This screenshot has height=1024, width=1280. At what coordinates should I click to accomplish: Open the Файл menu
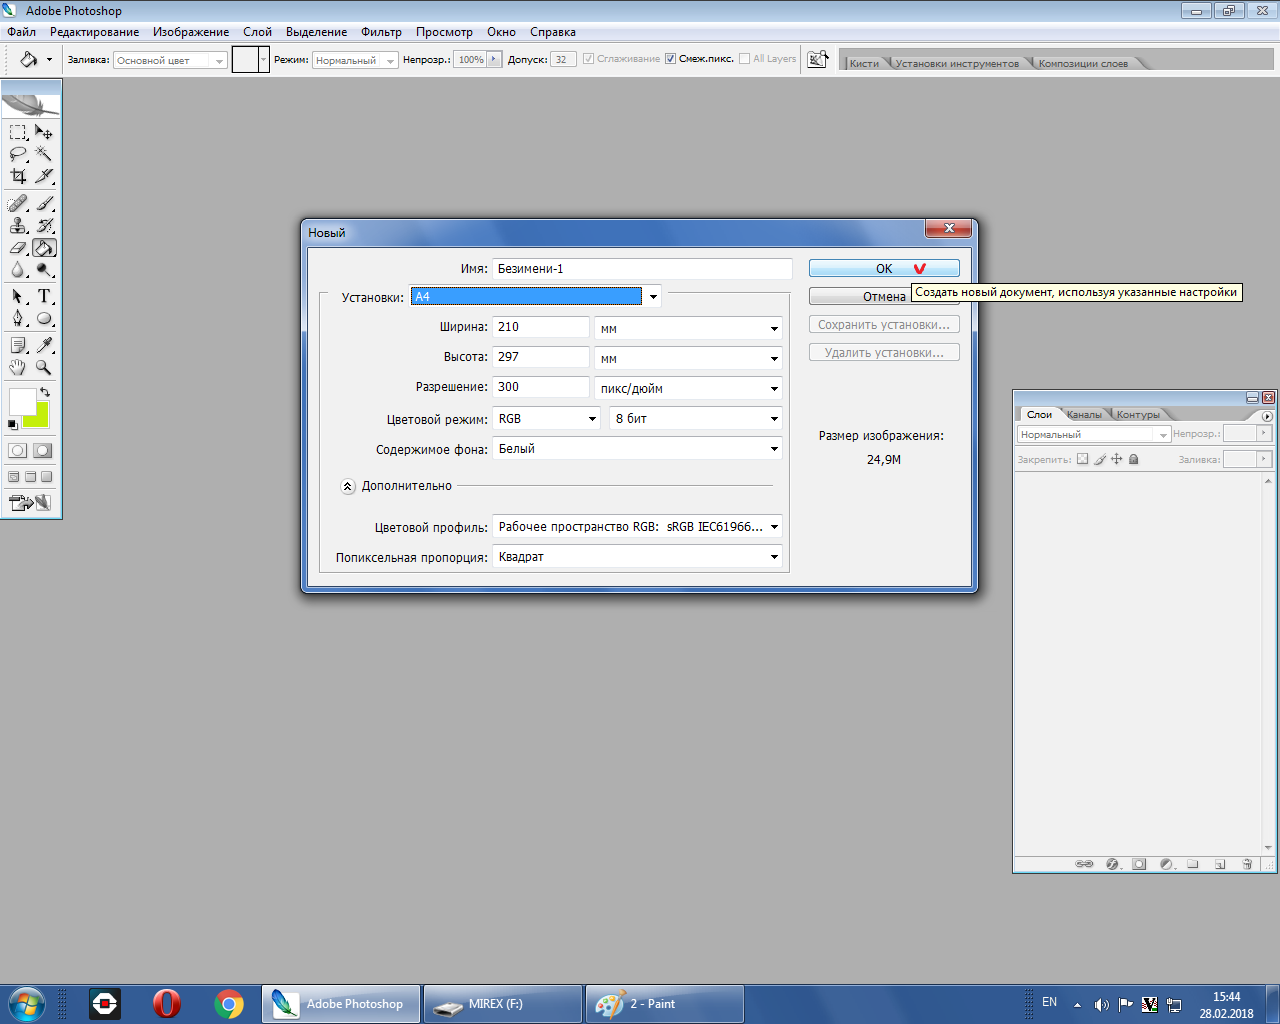point(21,32)
